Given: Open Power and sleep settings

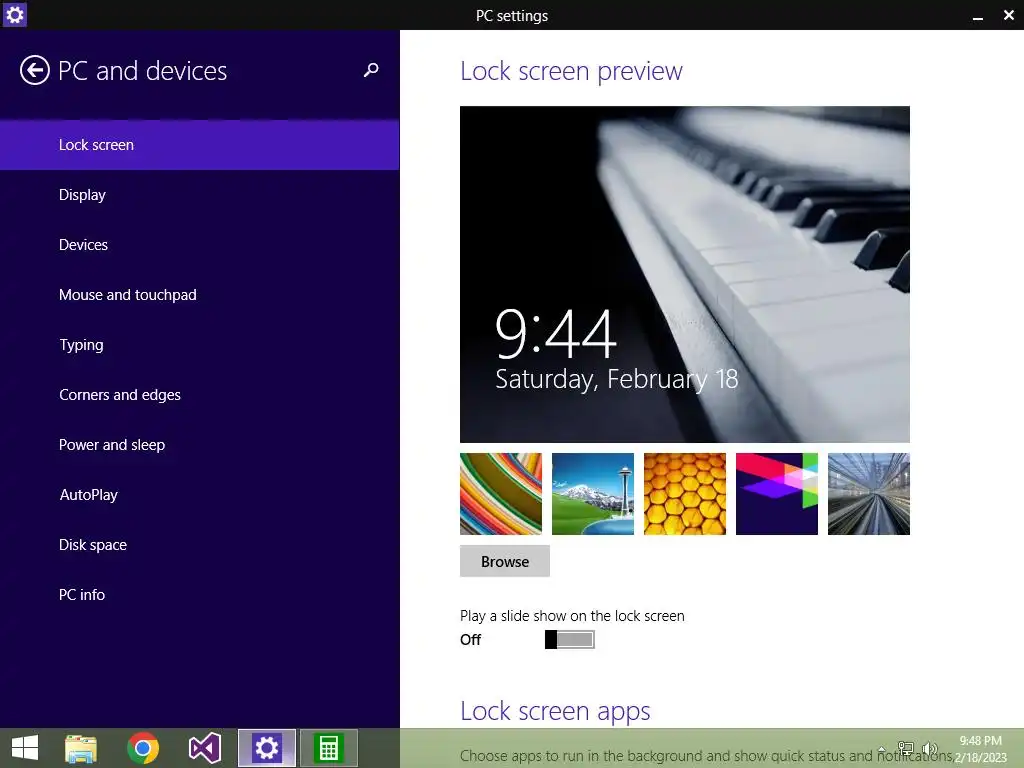Looking at the screenshot, I should [x=199, y=445].
